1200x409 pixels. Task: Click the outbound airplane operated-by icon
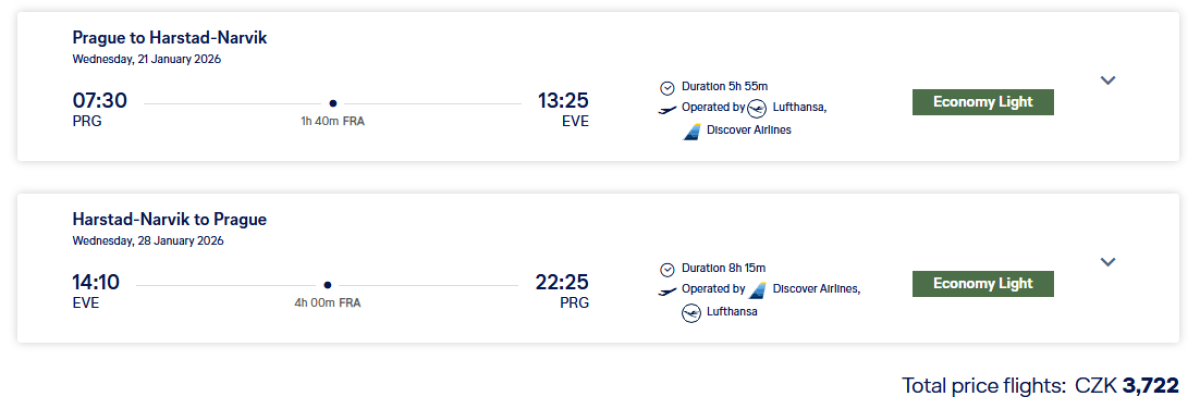(x=667, y=109)
